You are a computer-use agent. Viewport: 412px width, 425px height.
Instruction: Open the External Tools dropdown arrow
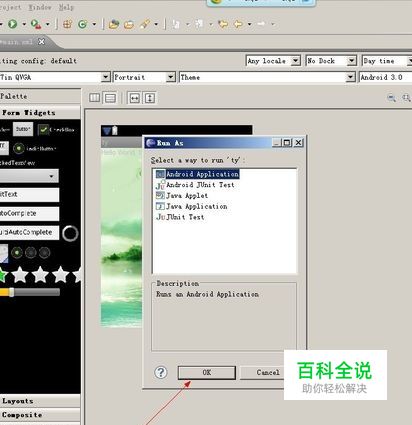click(x=48, y=24)
